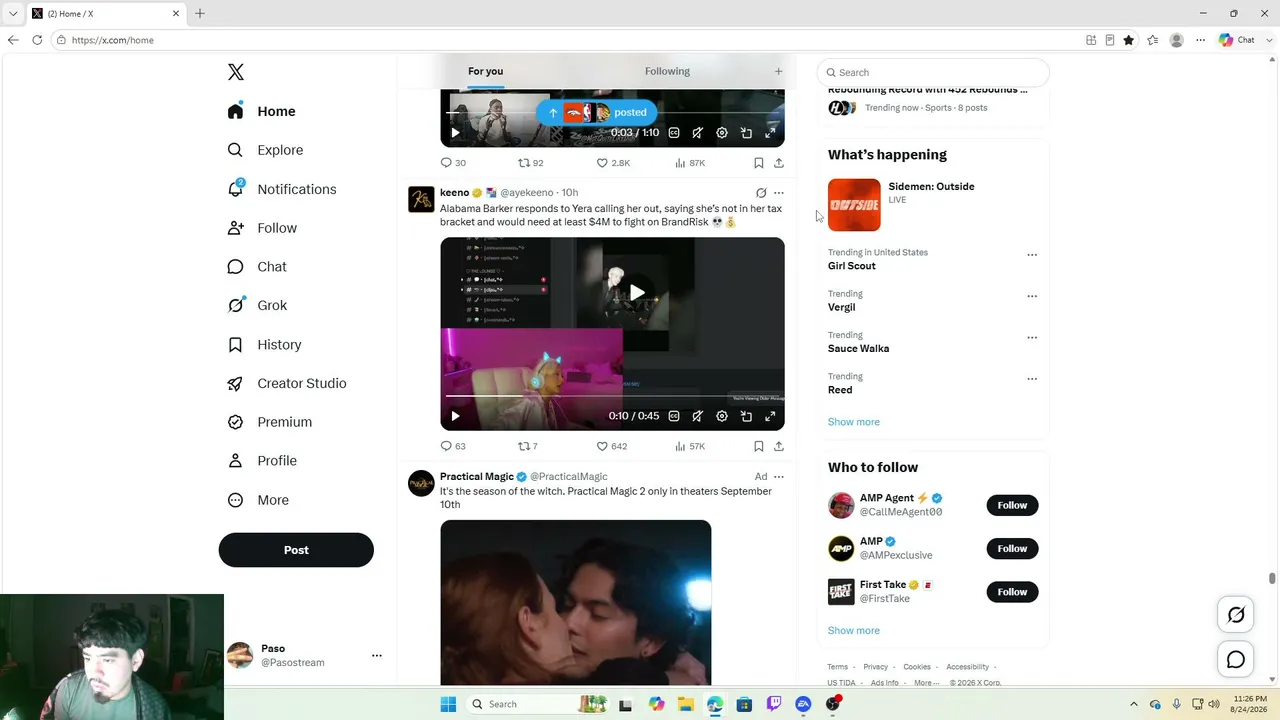Screen dimensions: 1280x720
Task: Open the floating chat bubble button
Action: (1236, 660)
